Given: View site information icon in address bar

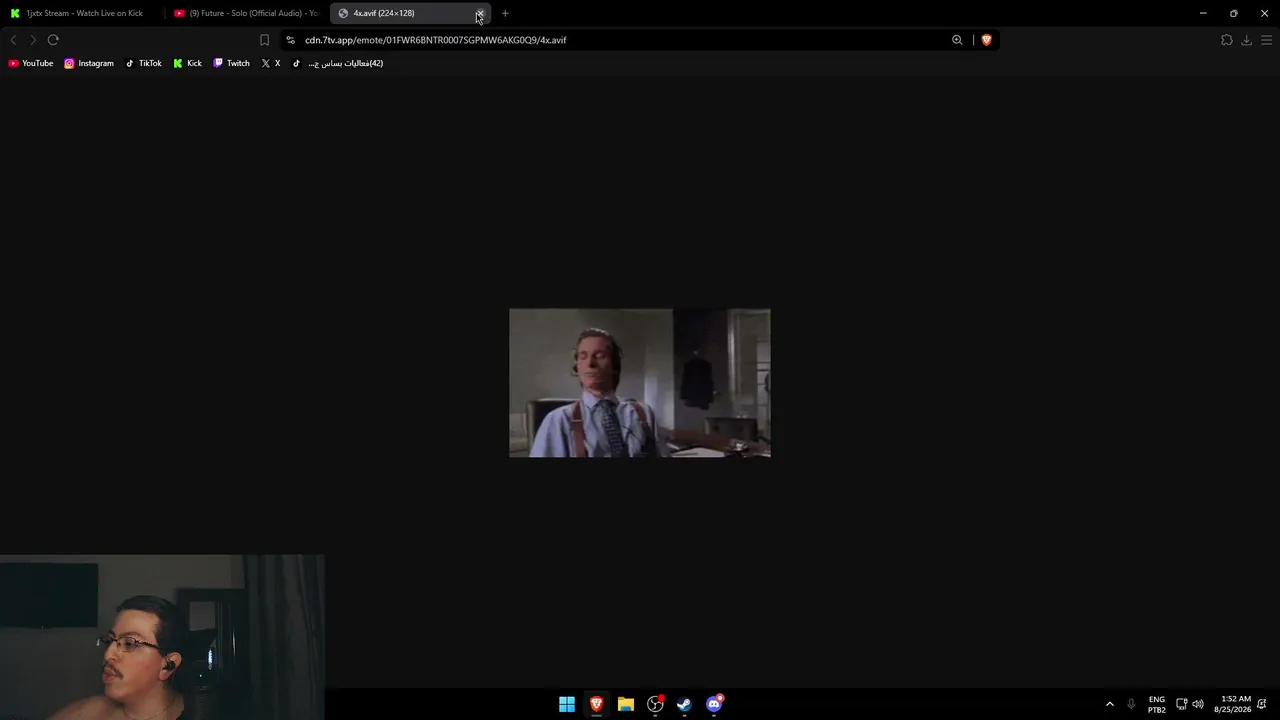Looking at the screenshot, I should pyautogui.click(x=290, y=40).
